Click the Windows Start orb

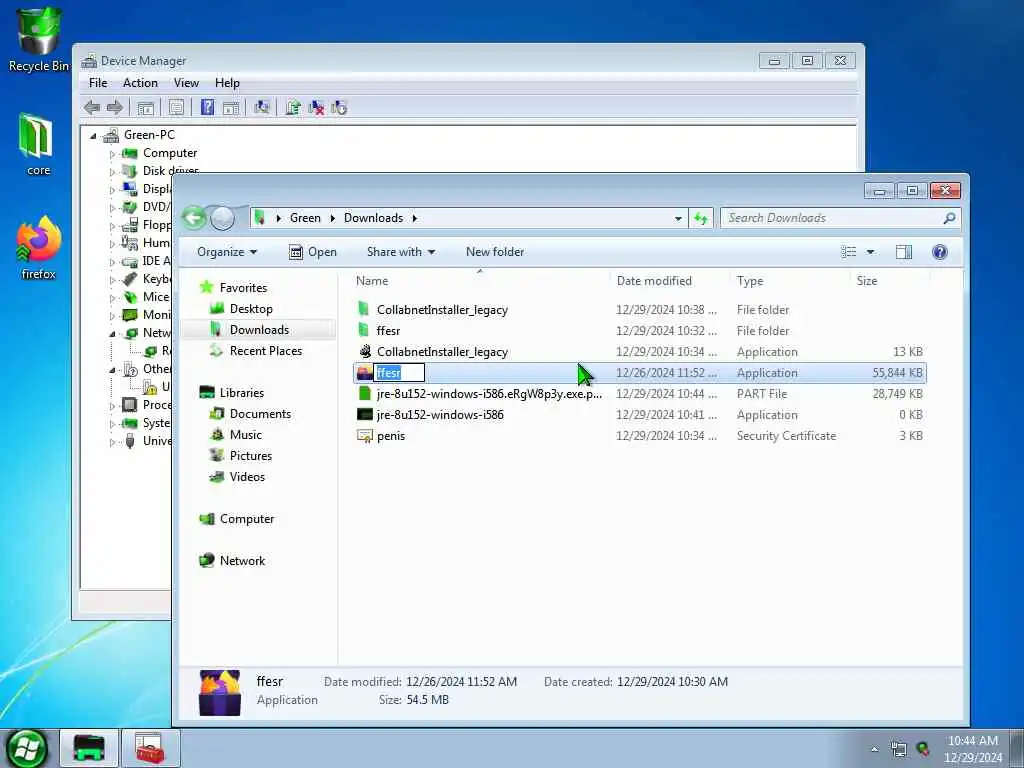click(26, 748)
